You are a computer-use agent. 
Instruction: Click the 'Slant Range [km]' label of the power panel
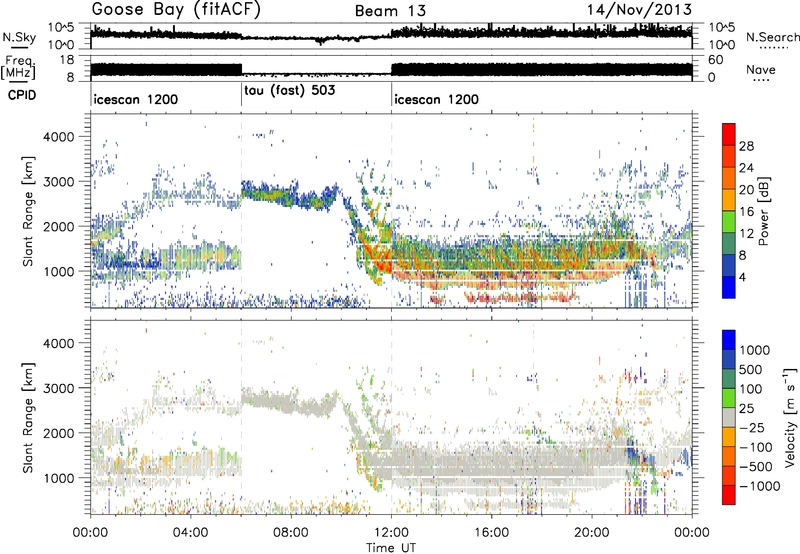click(x=28, y=211)
